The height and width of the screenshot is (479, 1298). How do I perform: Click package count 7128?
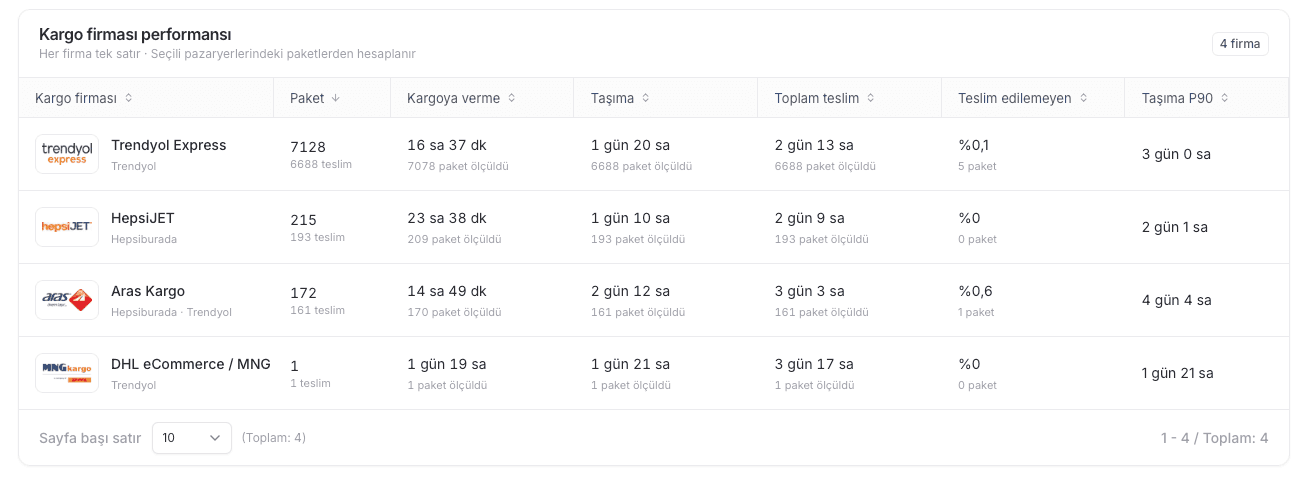tap(308, 147)
